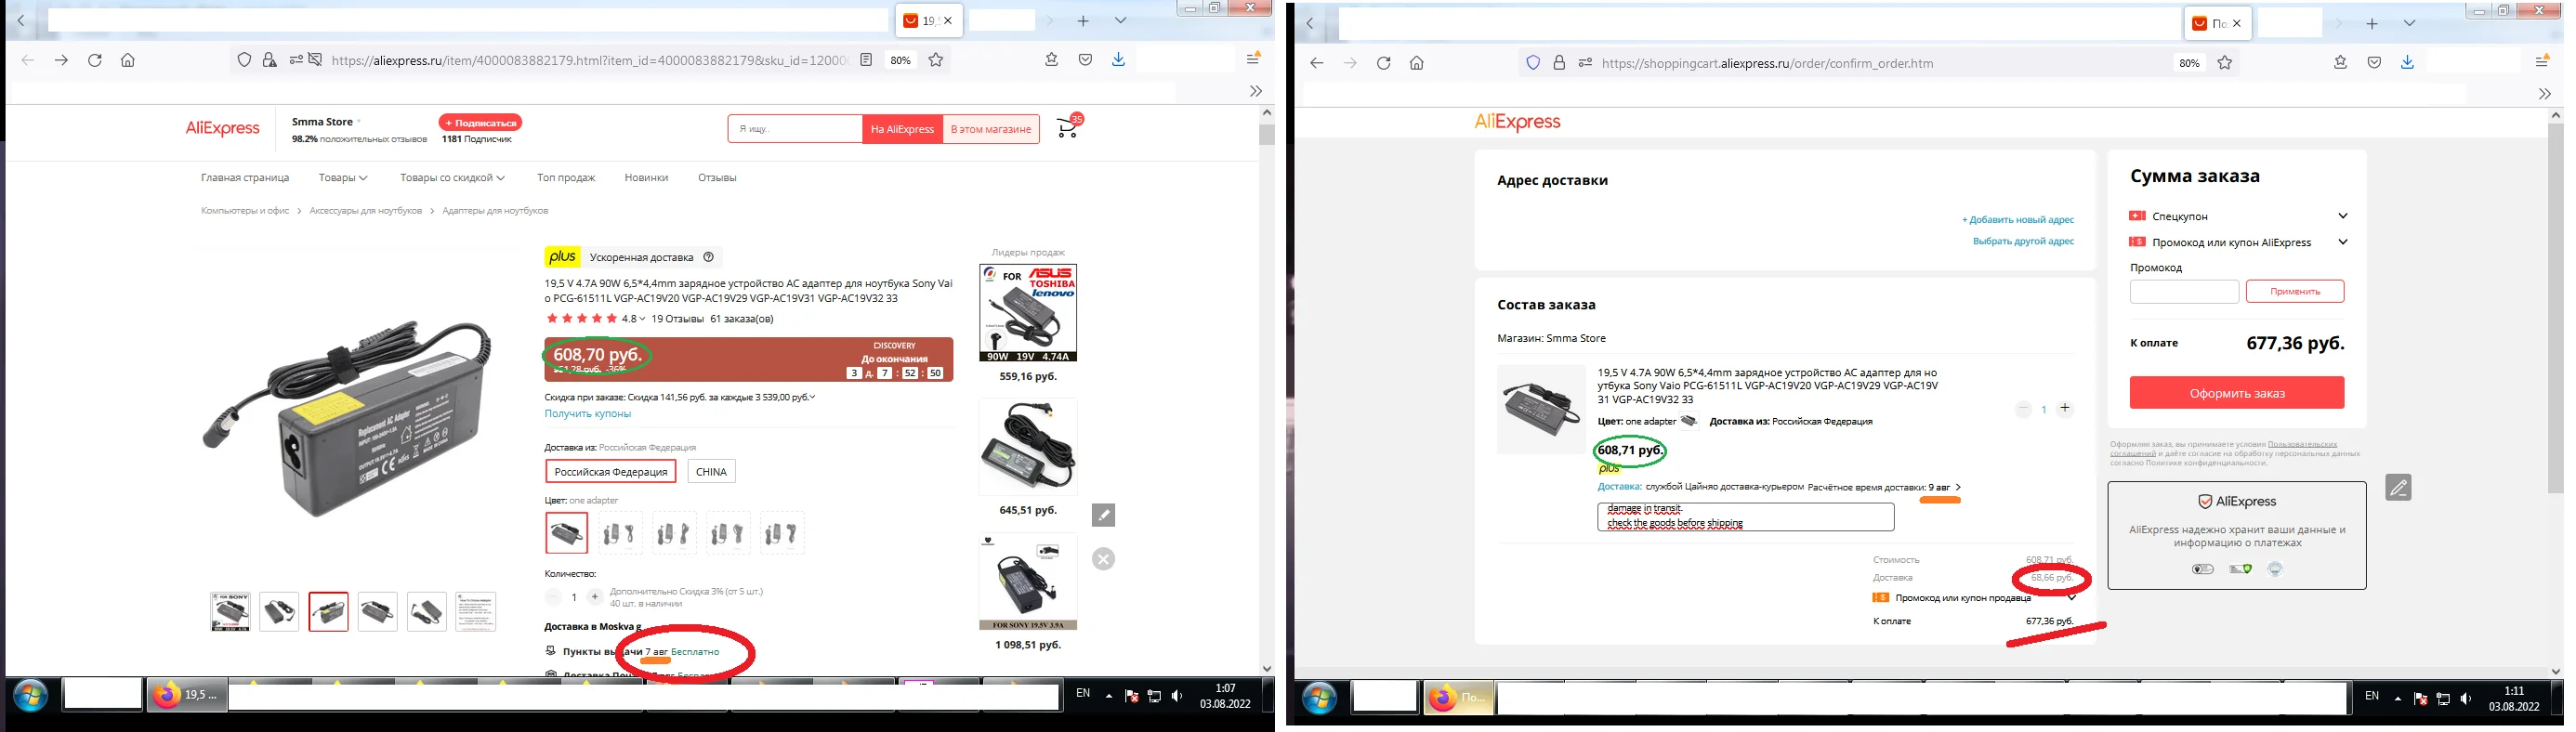Image resolution: width=2576 pixels, height=732 pixels.
Task: Go forward in the product page window
Action: coord(62,60)
